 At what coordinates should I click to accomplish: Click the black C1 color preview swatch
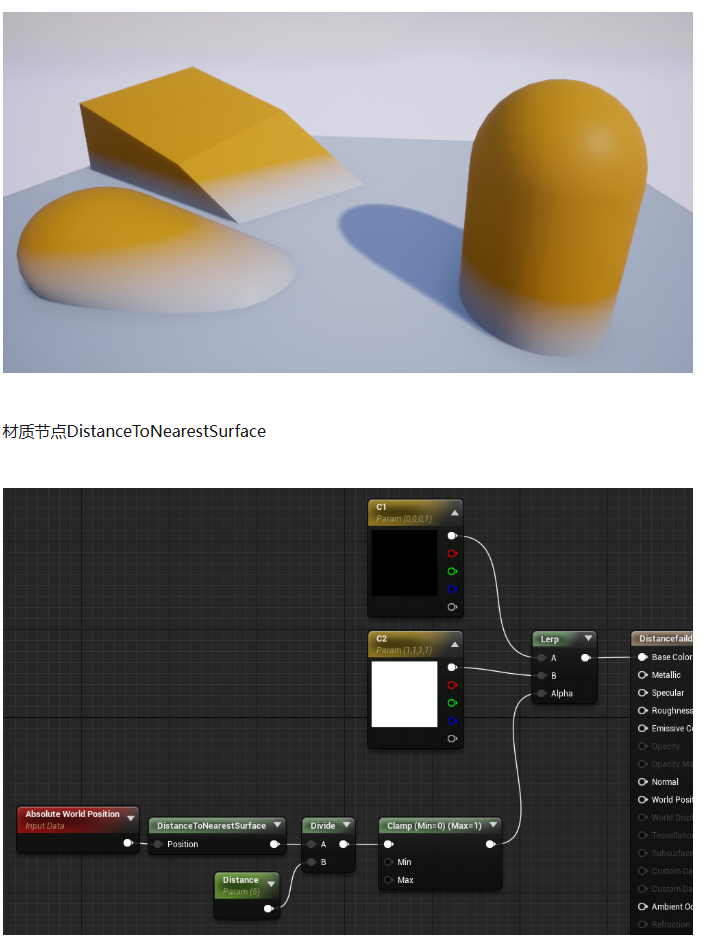[404, 563]
